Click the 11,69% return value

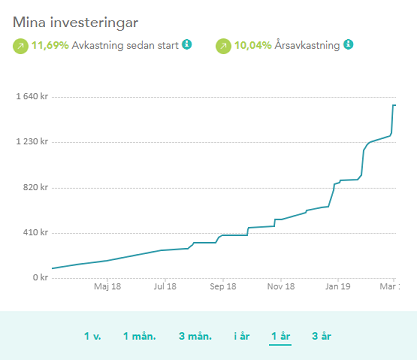[x=50, y=45]
